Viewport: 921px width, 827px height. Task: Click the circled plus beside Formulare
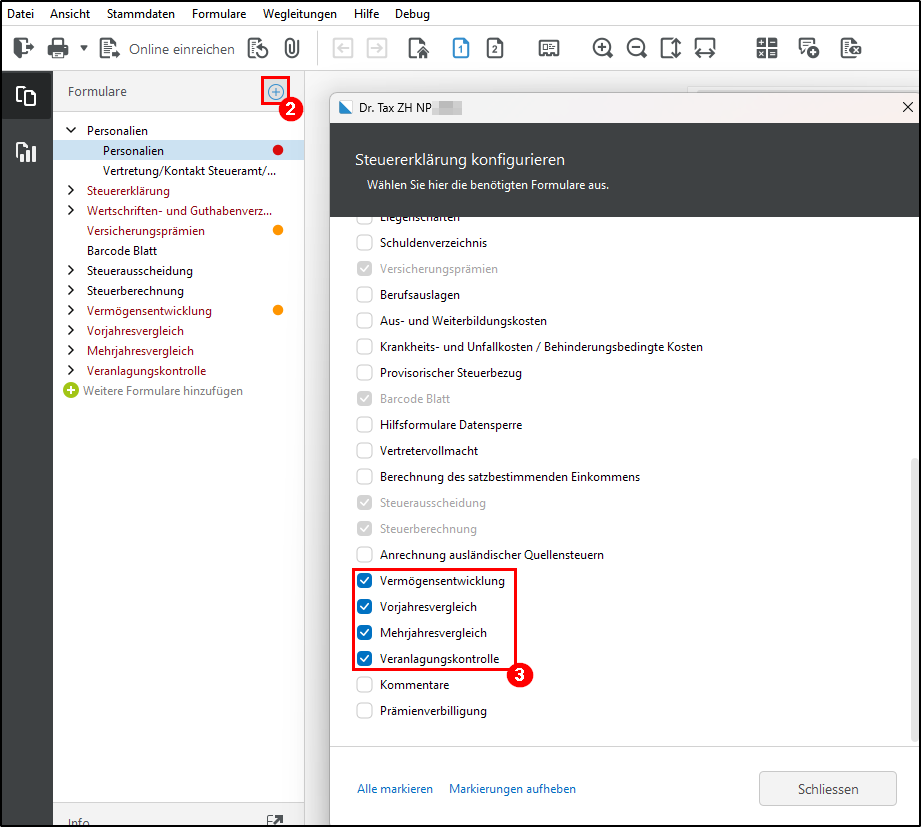point(275,91)
